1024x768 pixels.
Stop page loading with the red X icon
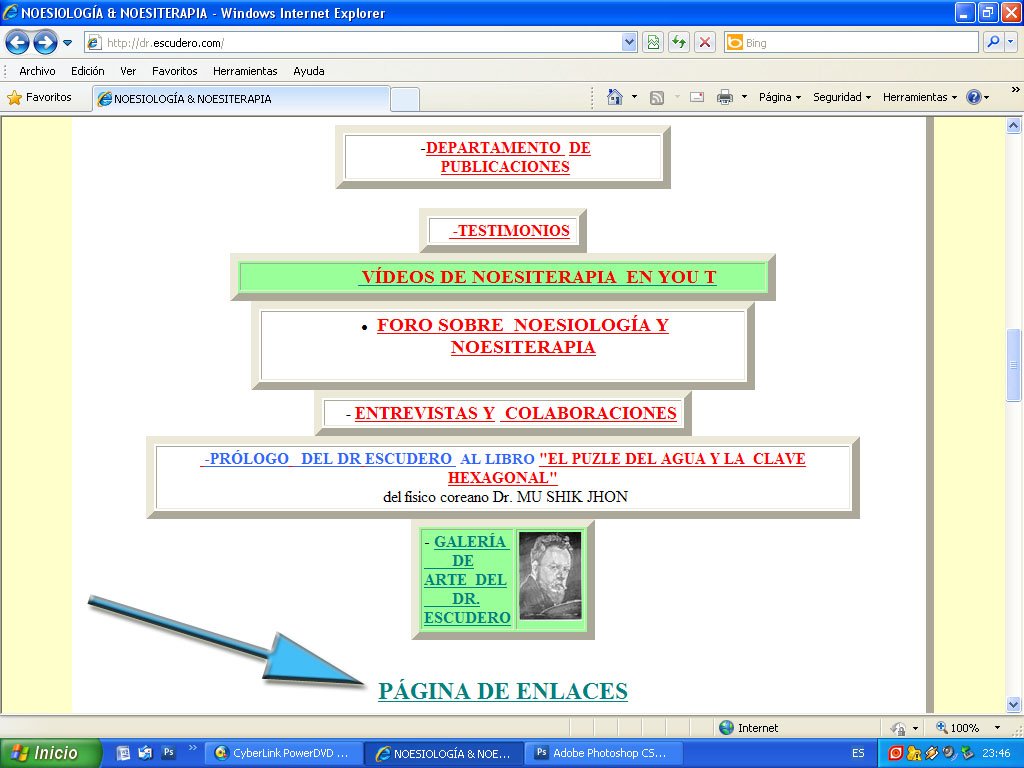click(x=705, y=42)
